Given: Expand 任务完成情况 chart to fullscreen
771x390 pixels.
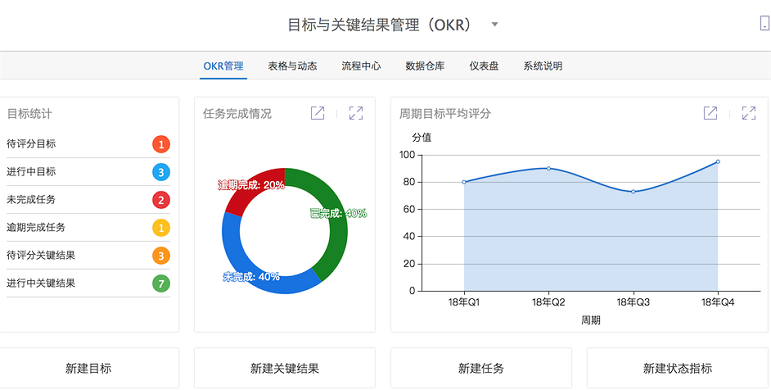Looking at the screenshot, I should click(356, 113).
